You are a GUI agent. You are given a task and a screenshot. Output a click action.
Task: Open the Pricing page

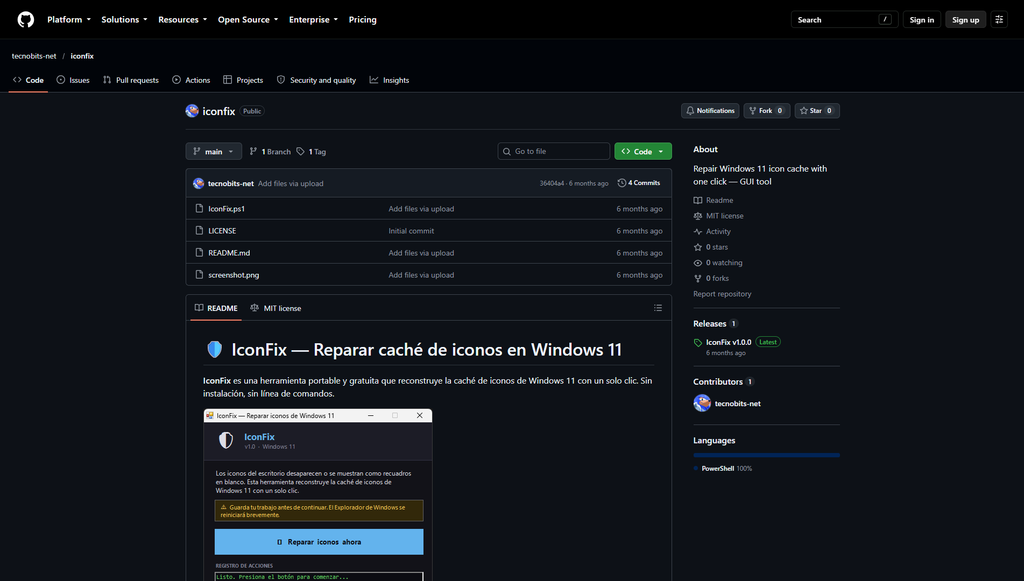pyautogui.click(x=362, y=20)
